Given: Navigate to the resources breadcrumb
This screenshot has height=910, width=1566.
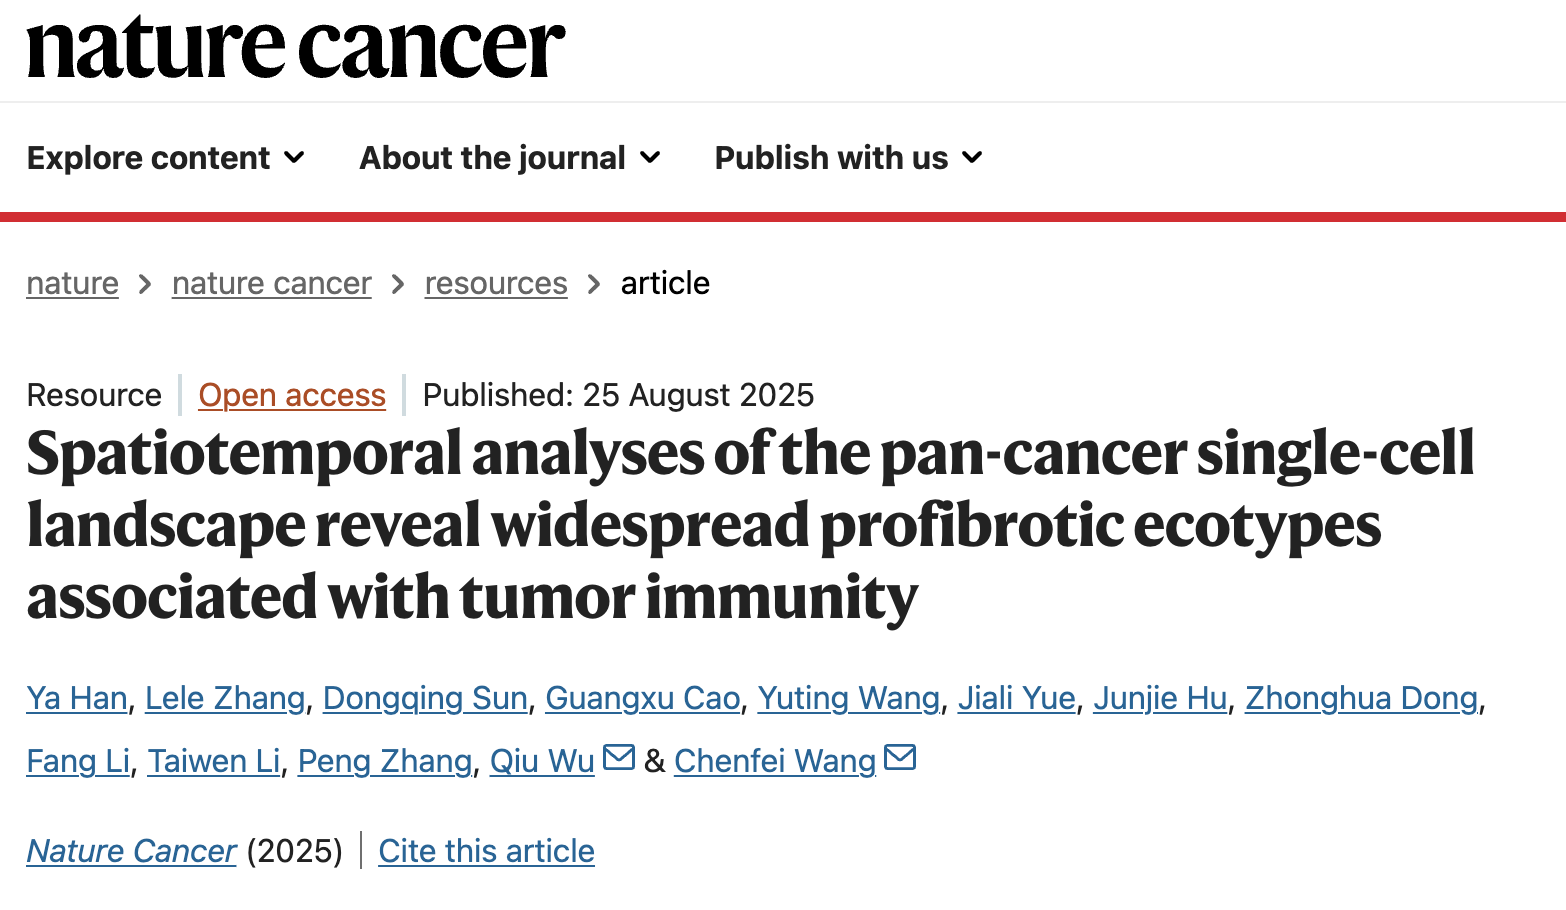Looking at the screenshot, I should (496, 284).
